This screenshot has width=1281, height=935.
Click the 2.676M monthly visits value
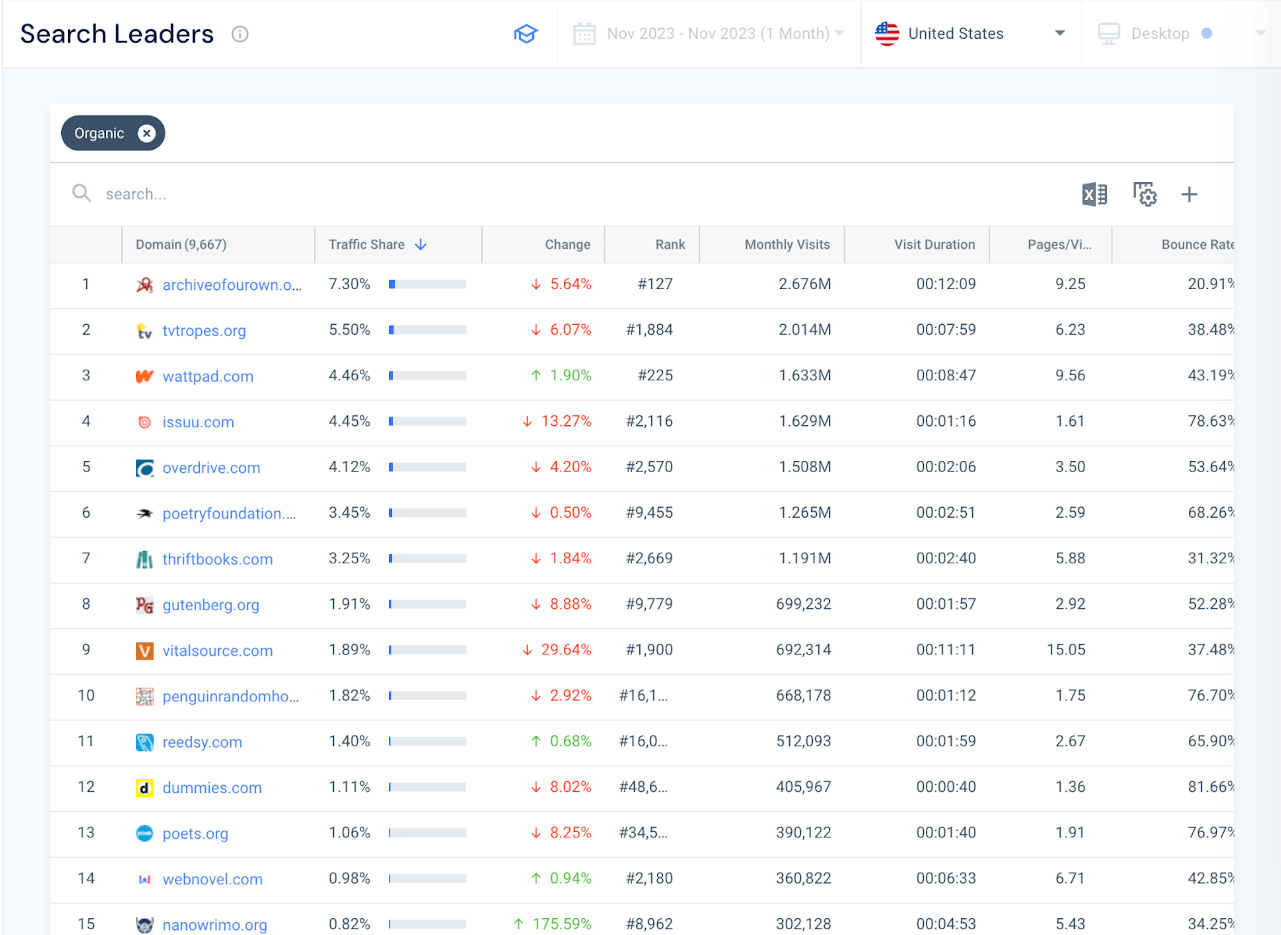[805, 285]
